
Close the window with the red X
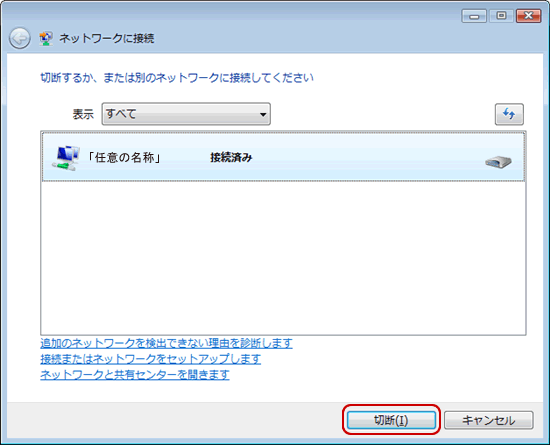(529, 16)
